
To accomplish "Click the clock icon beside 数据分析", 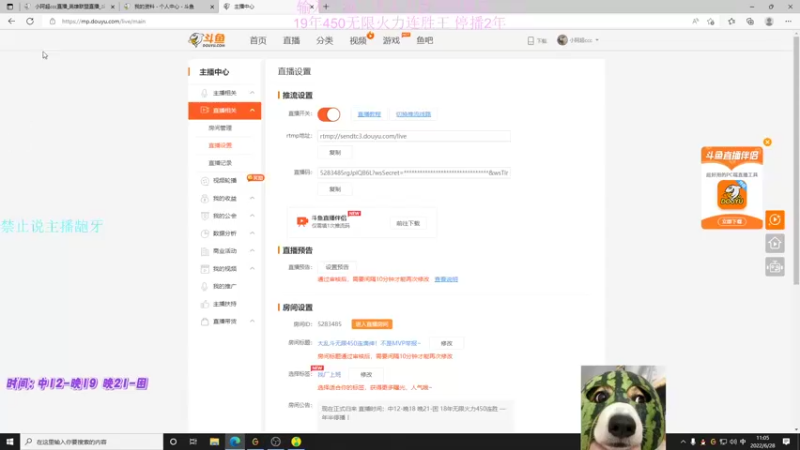I will point(205,233).
